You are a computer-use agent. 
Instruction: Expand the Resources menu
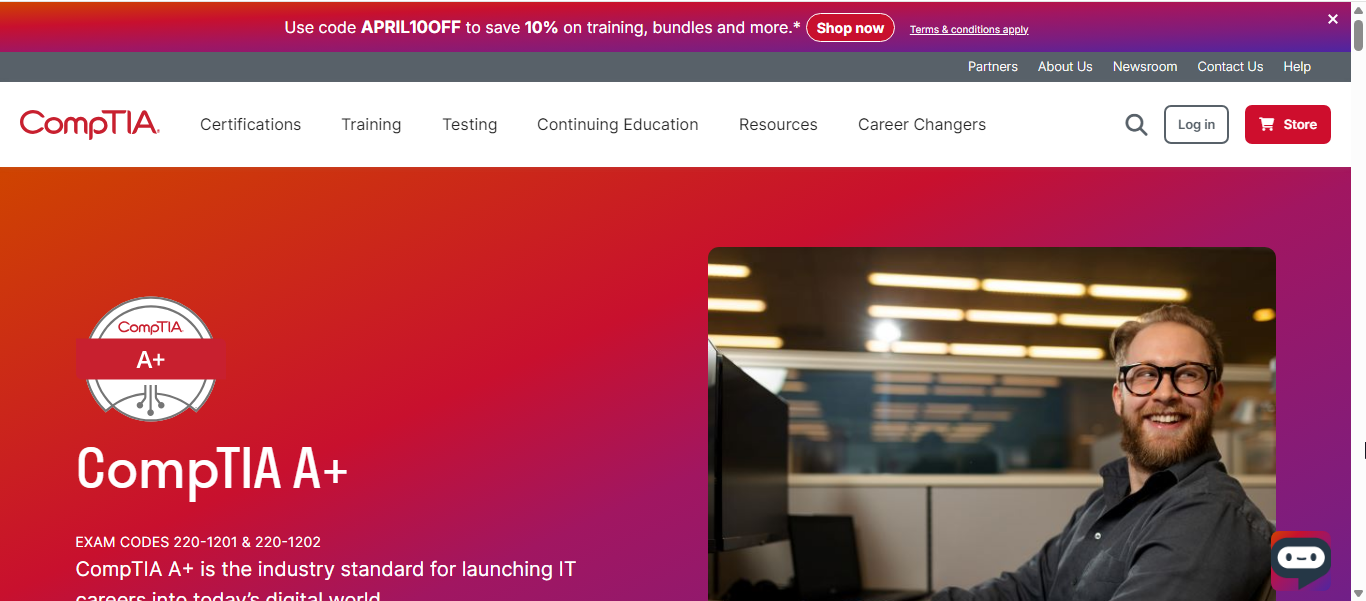point(778,125)
